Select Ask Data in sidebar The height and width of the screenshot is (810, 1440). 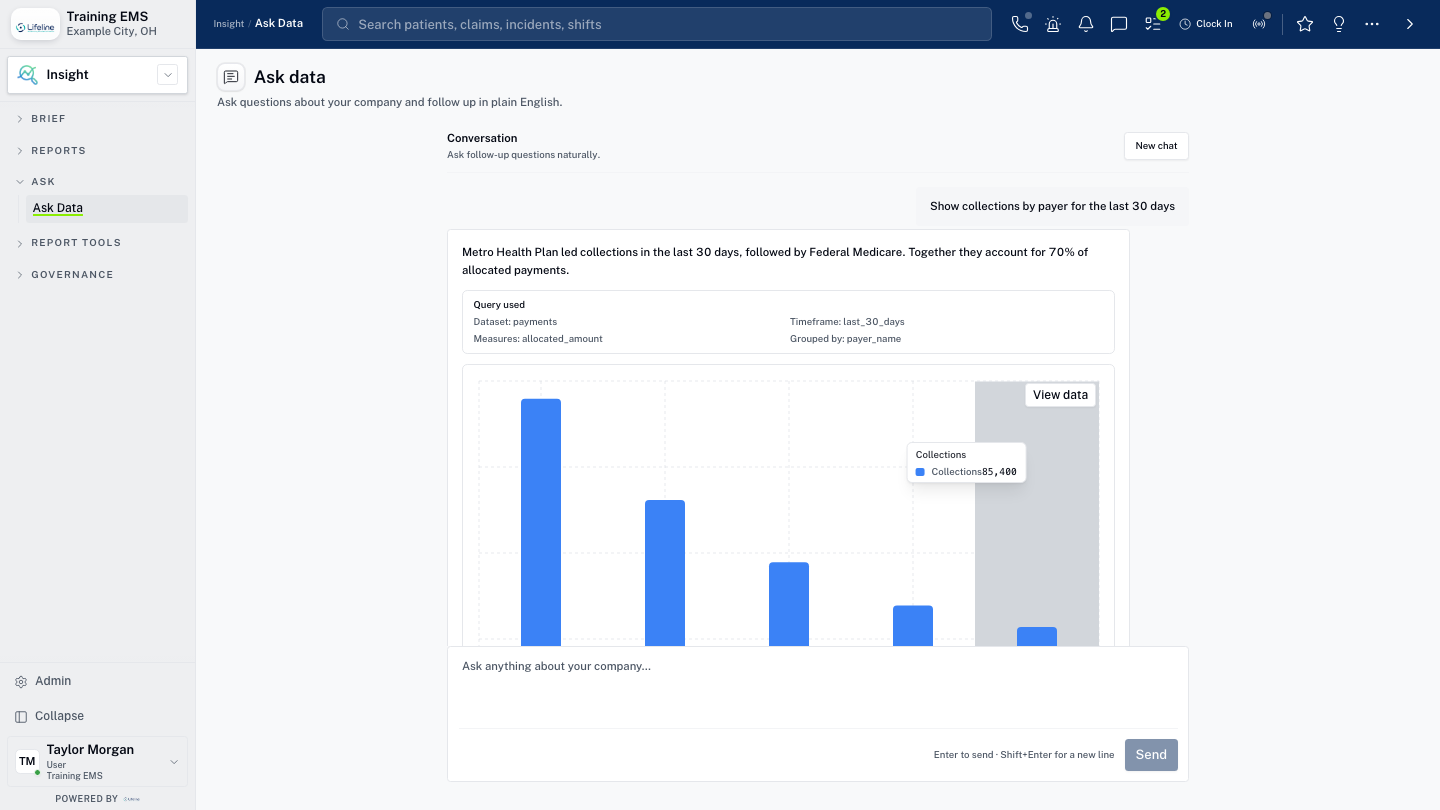tap(106, 208)
